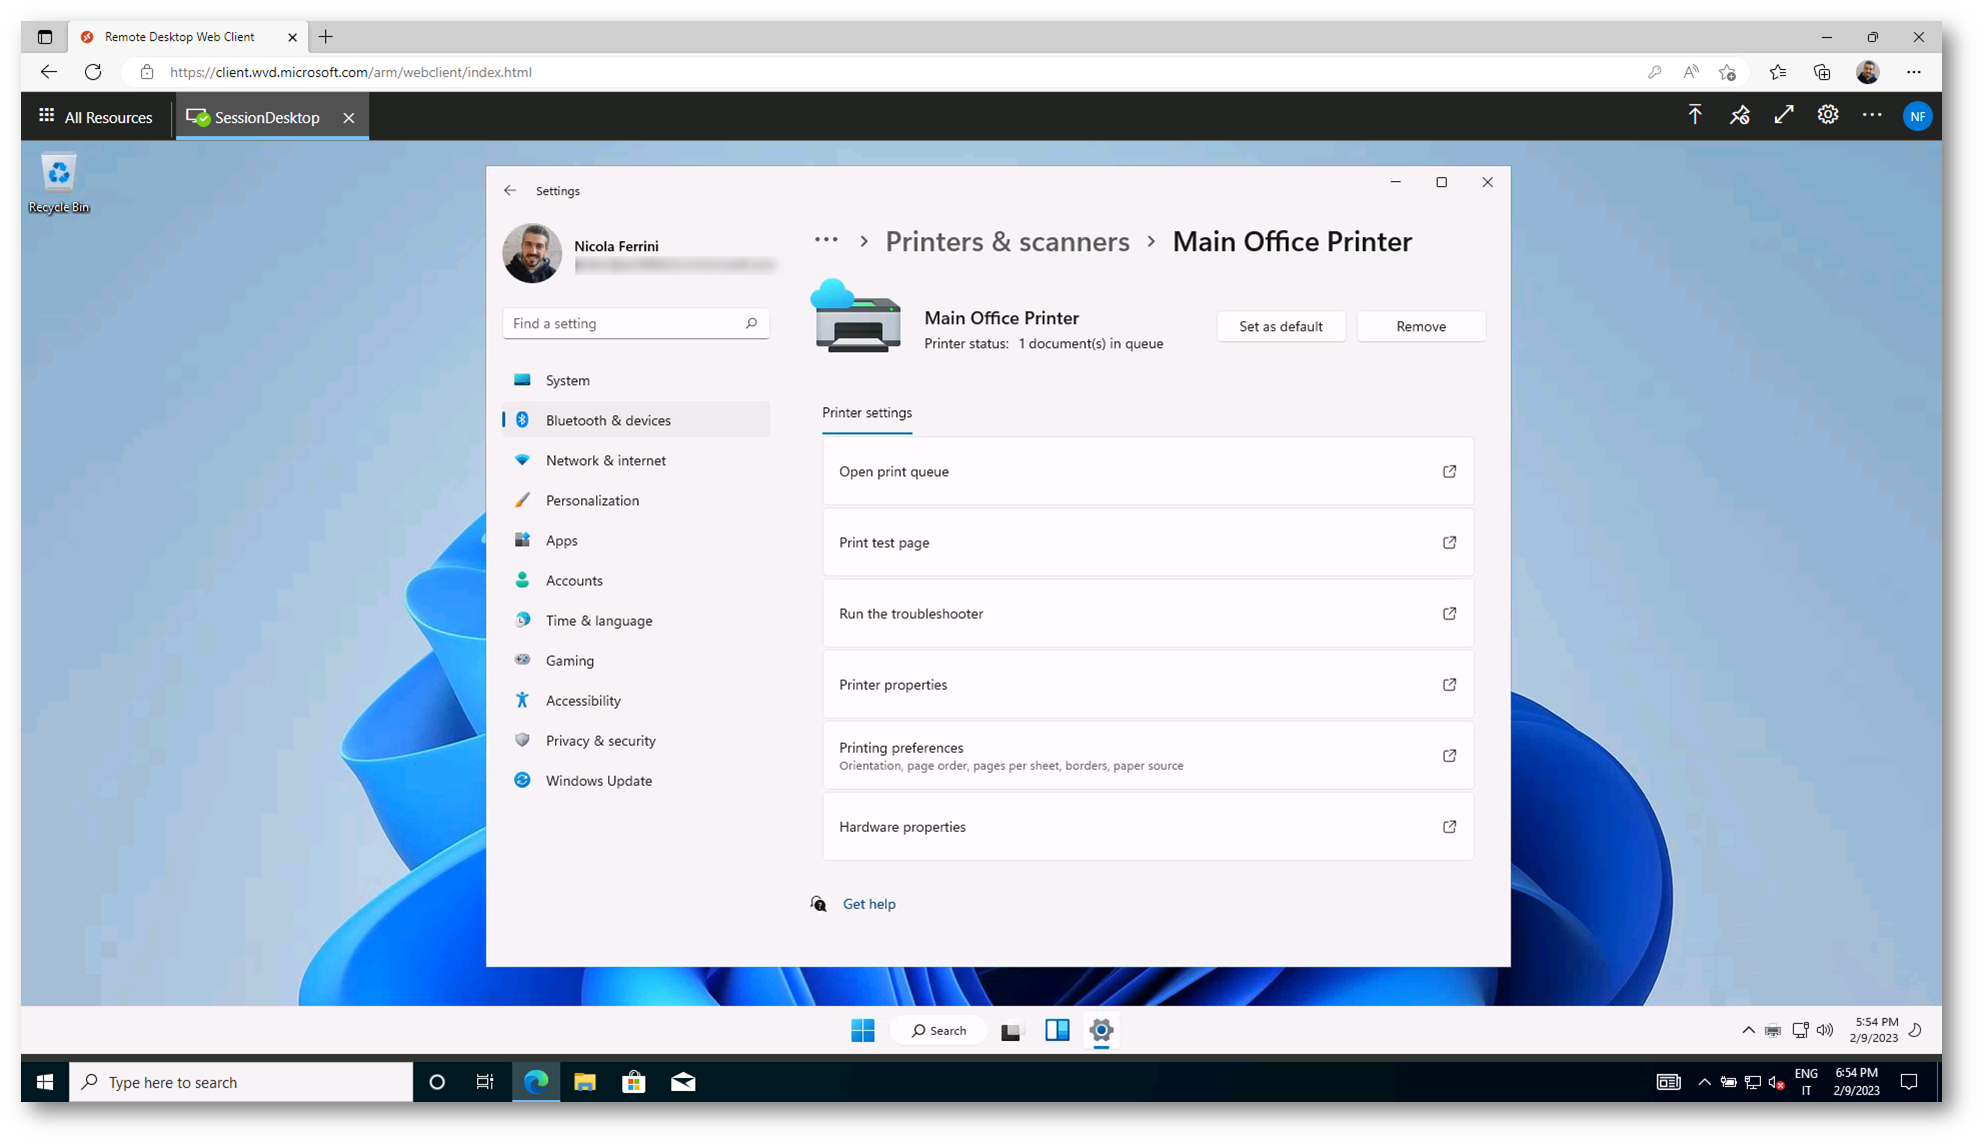Select the Printer settings tab
This screenshot has width=1984, height=1144.
(866, 413)
